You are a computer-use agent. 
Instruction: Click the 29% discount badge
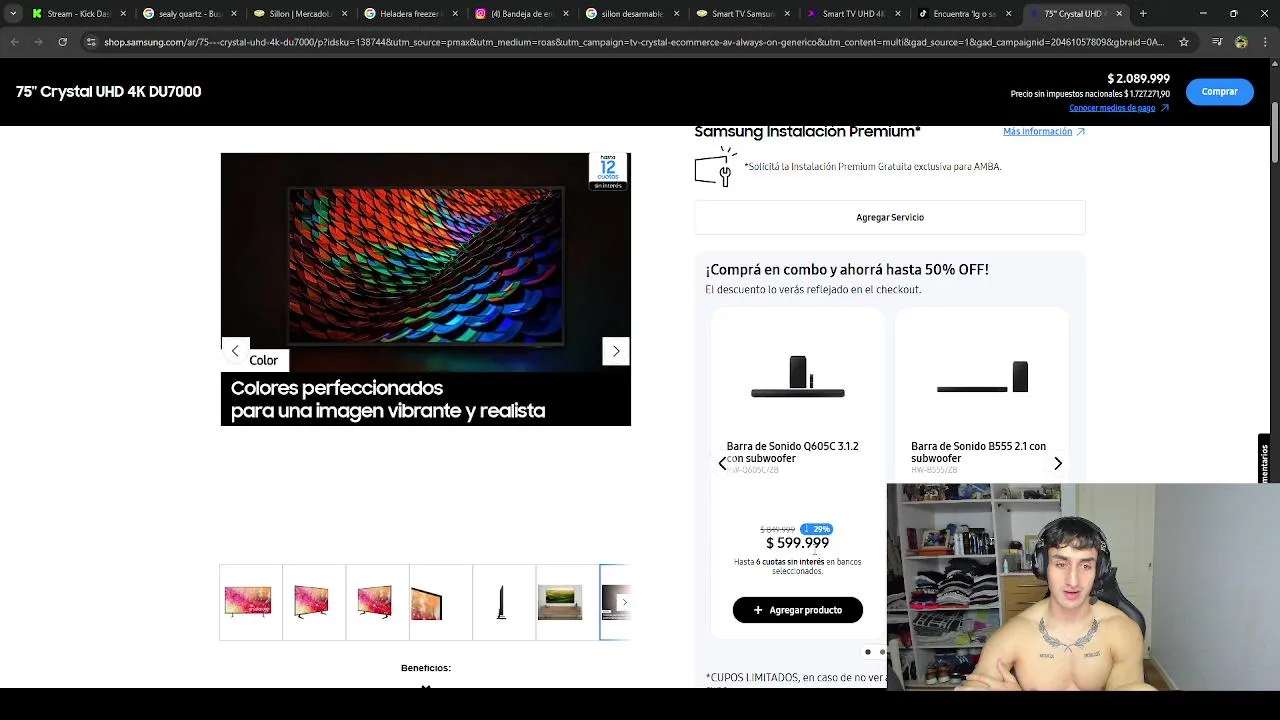[x=817, y=529]
